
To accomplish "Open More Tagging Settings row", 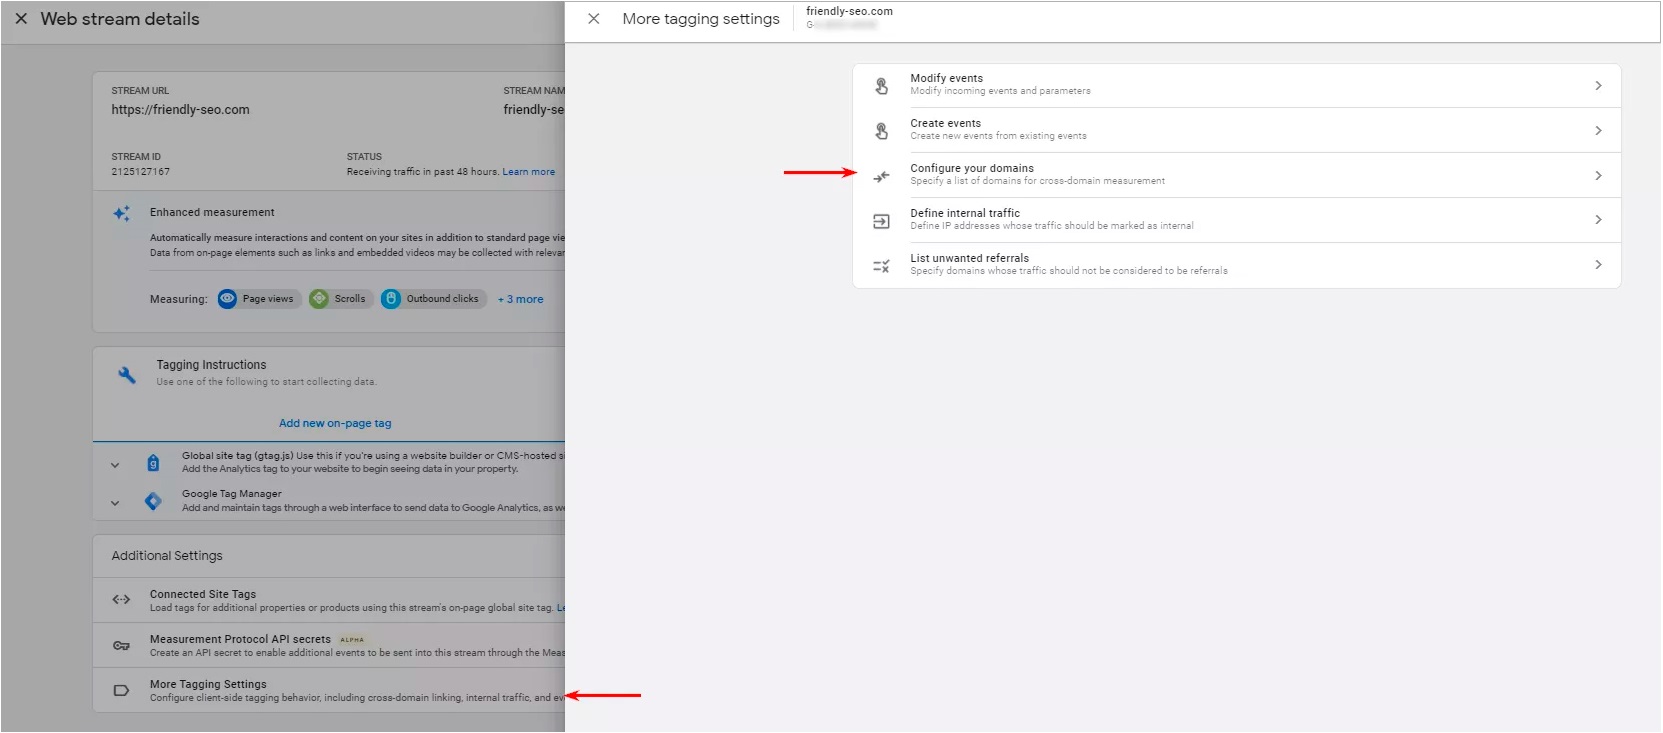I will 329,691.
